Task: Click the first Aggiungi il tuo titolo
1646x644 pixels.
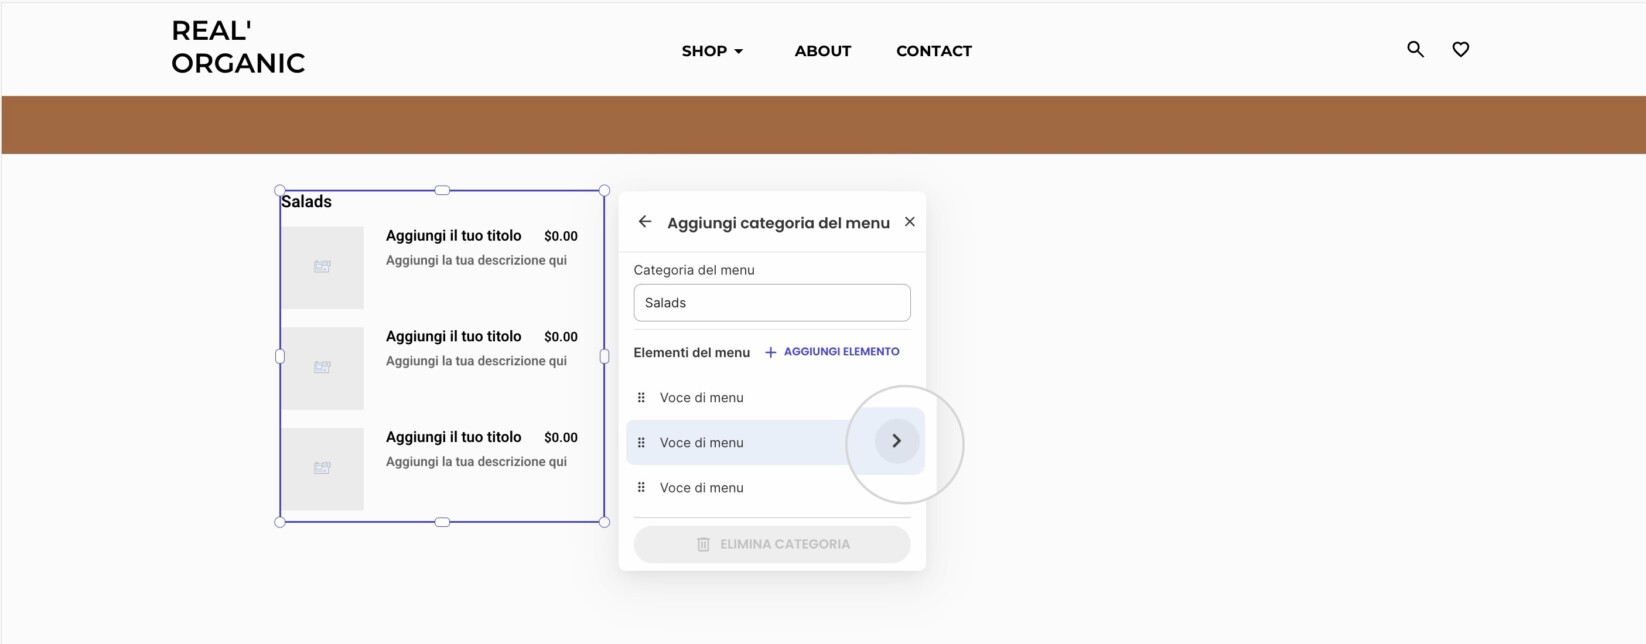Action: pos(454,236)
